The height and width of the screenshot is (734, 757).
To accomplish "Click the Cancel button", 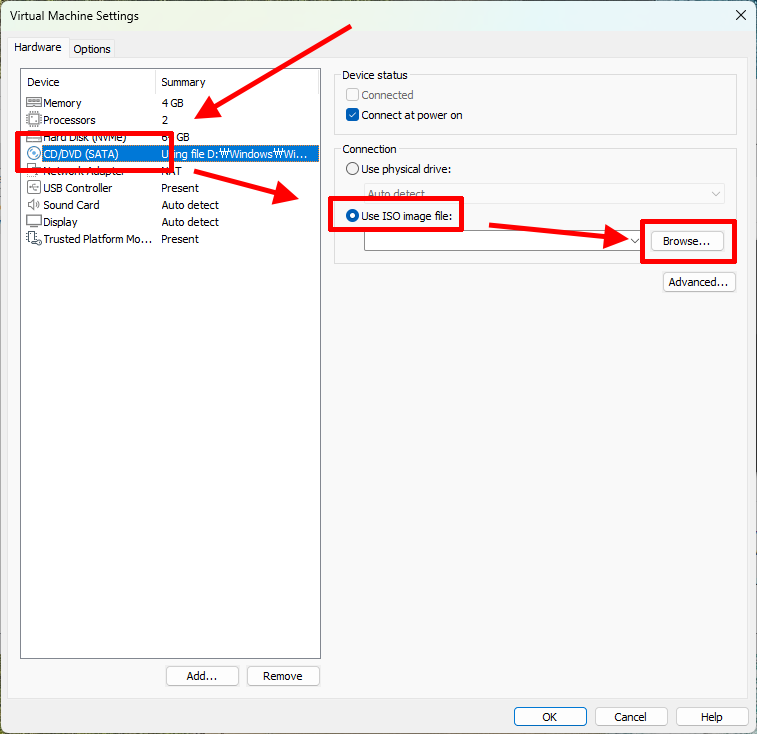I will pos(631,717).
